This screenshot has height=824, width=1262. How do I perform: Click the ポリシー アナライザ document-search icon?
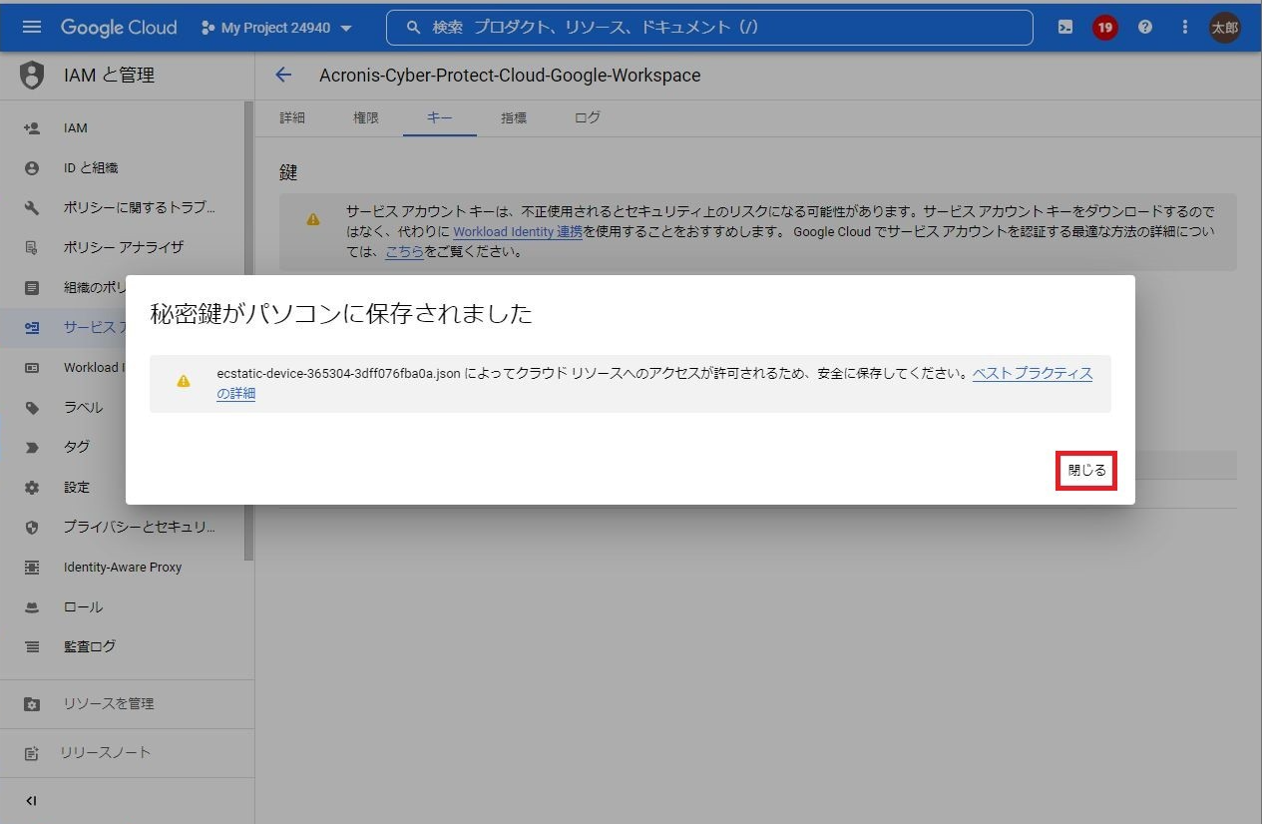pyautogui.click(x=32, y=247)
